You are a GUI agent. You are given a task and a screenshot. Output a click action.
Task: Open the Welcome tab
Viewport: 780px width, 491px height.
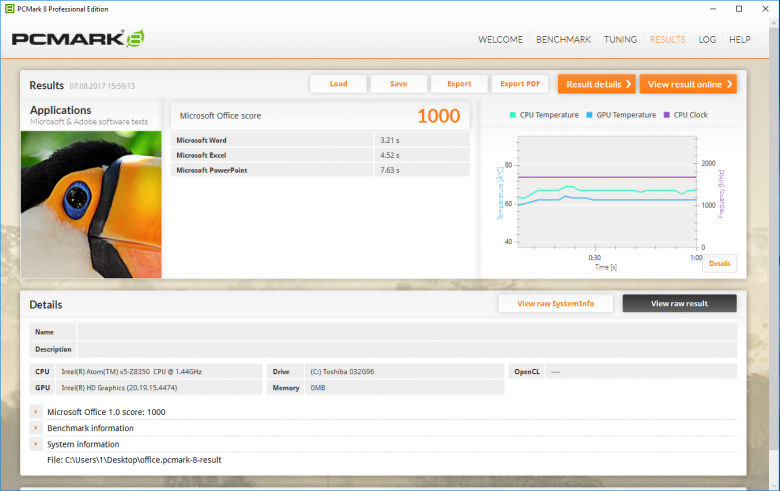500,39
